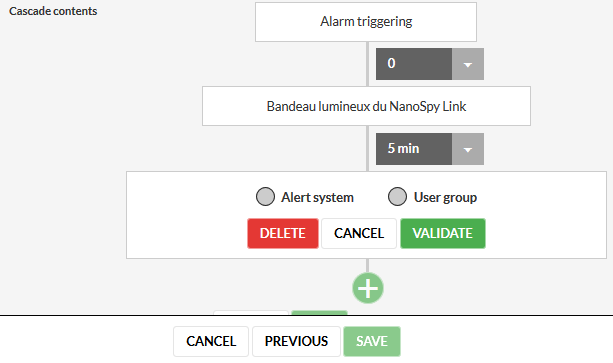Click the 'Alert system' label text
The image size is (613, 363).
click(x=317, y=197)
